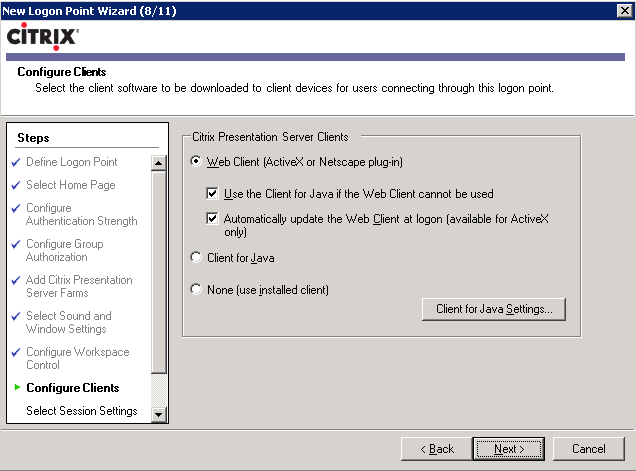Cancel the New Logon Point Wizard
Viewport: 636px width, 471px height.
coord(589,449)
